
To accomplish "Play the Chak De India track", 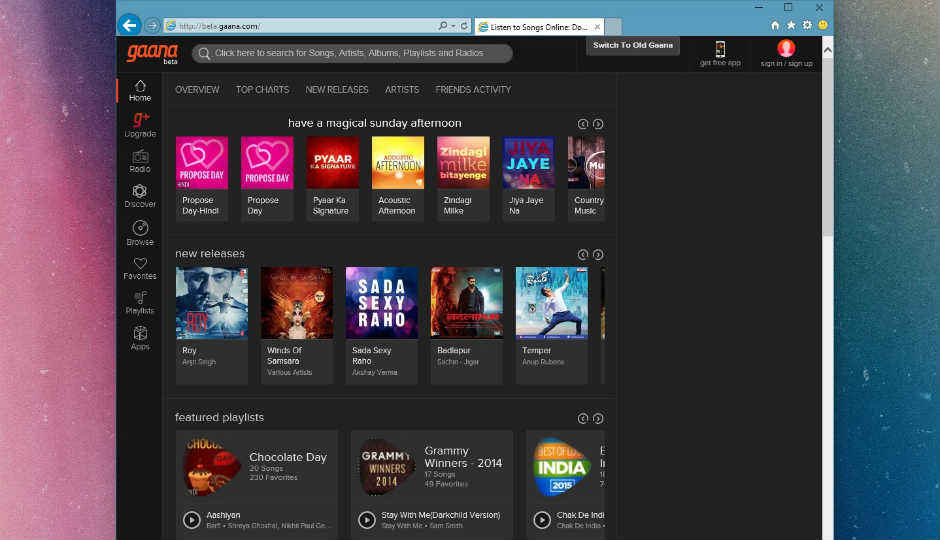I will (x=542, y=520).
